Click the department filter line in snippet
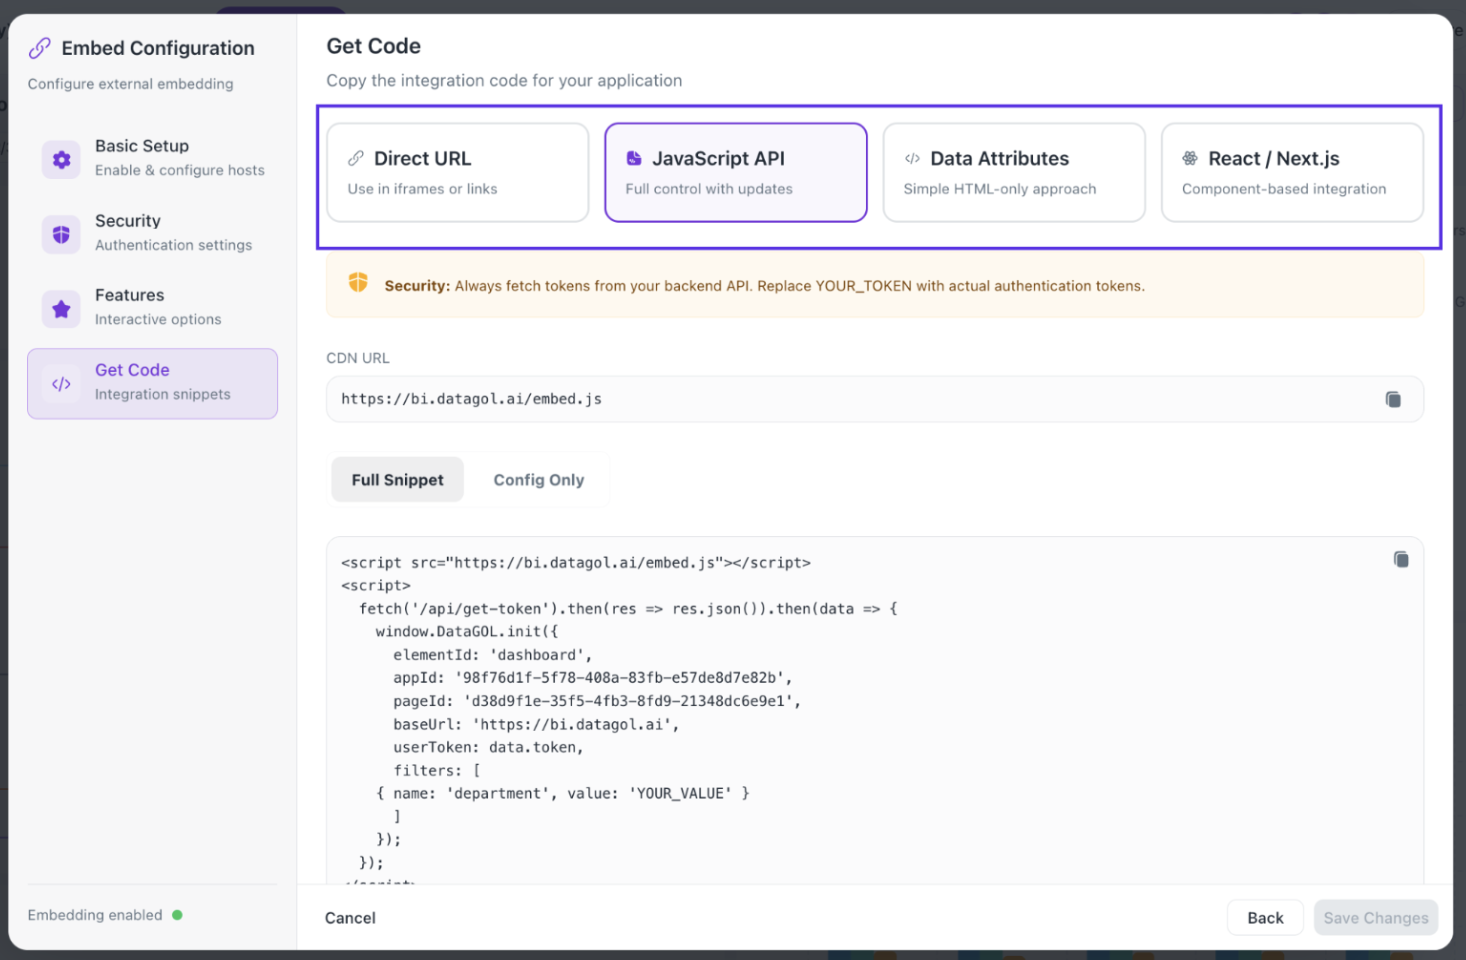Screen dimensions: 1466x960 [563, 794]
